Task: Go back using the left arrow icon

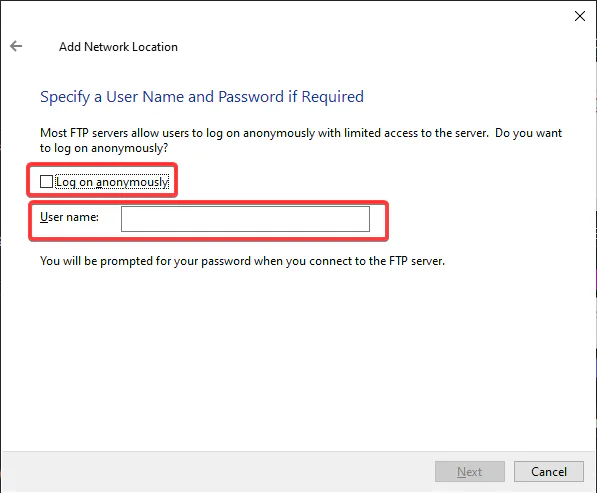Action: 16,46
